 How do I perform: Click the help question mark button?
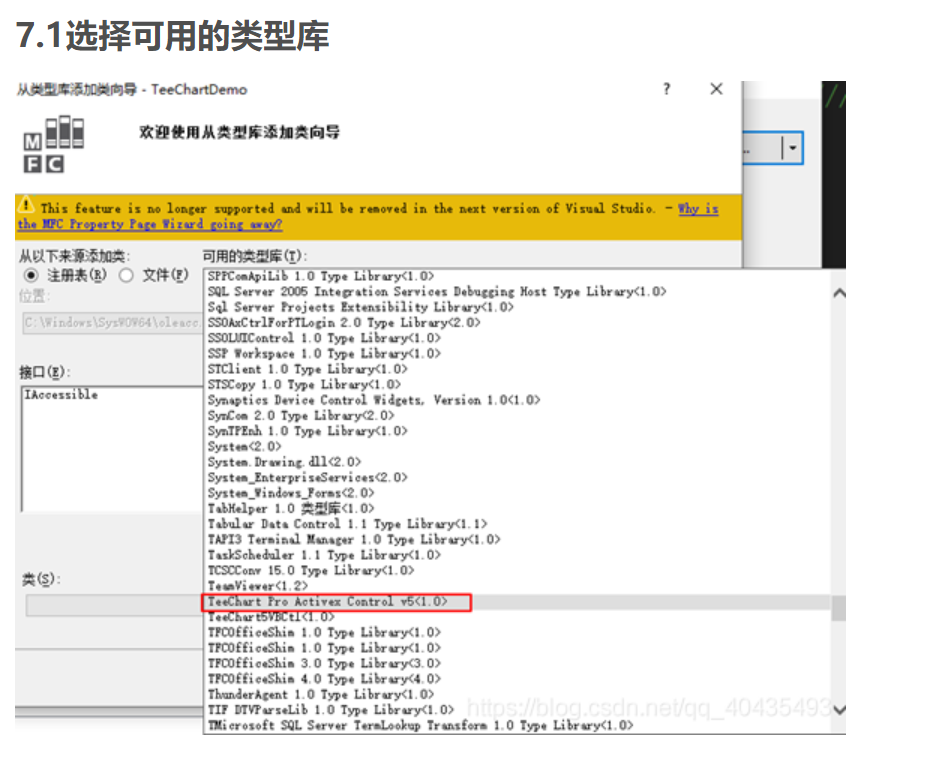click(x=667, y=89)
